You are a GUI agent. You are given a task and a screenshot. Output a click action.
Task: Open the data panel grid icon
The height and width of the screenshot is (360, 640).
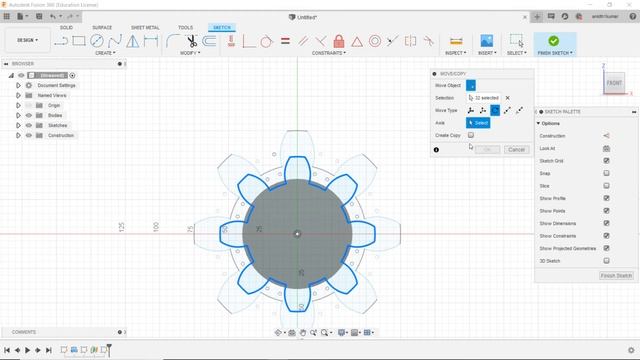[7, 16]
